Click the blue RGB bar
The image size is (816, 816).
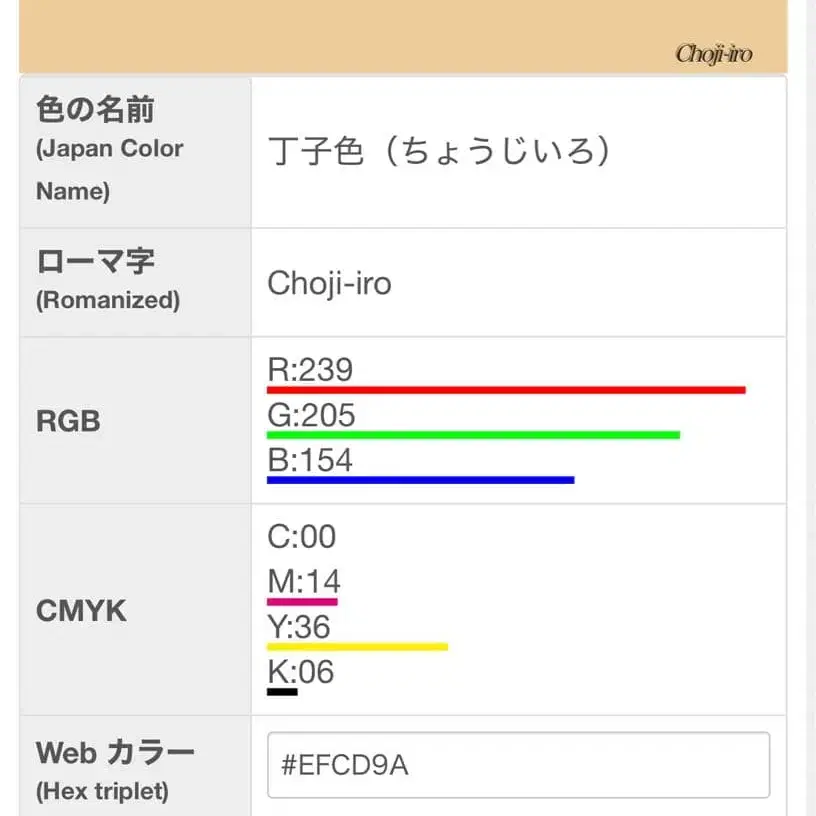click(x=420, y=479)
